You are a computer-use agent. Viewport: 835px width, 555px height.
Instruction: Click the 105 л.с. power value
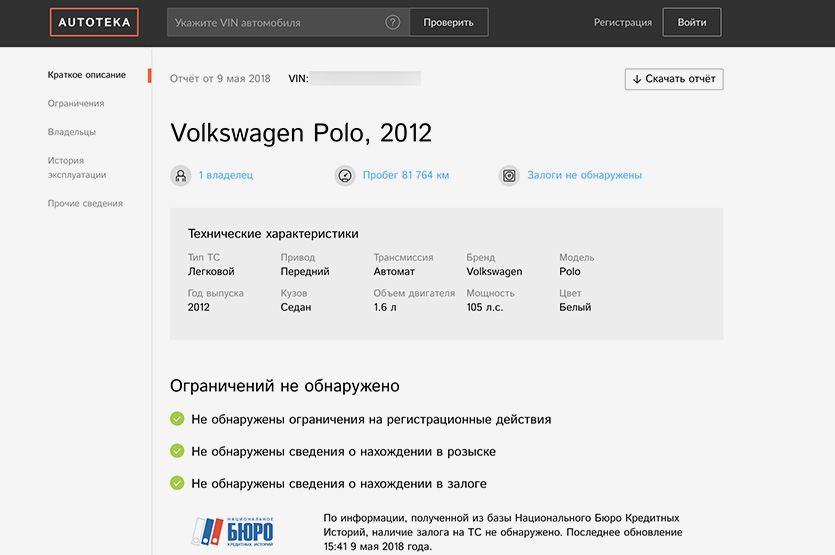(x=485, y=307)
